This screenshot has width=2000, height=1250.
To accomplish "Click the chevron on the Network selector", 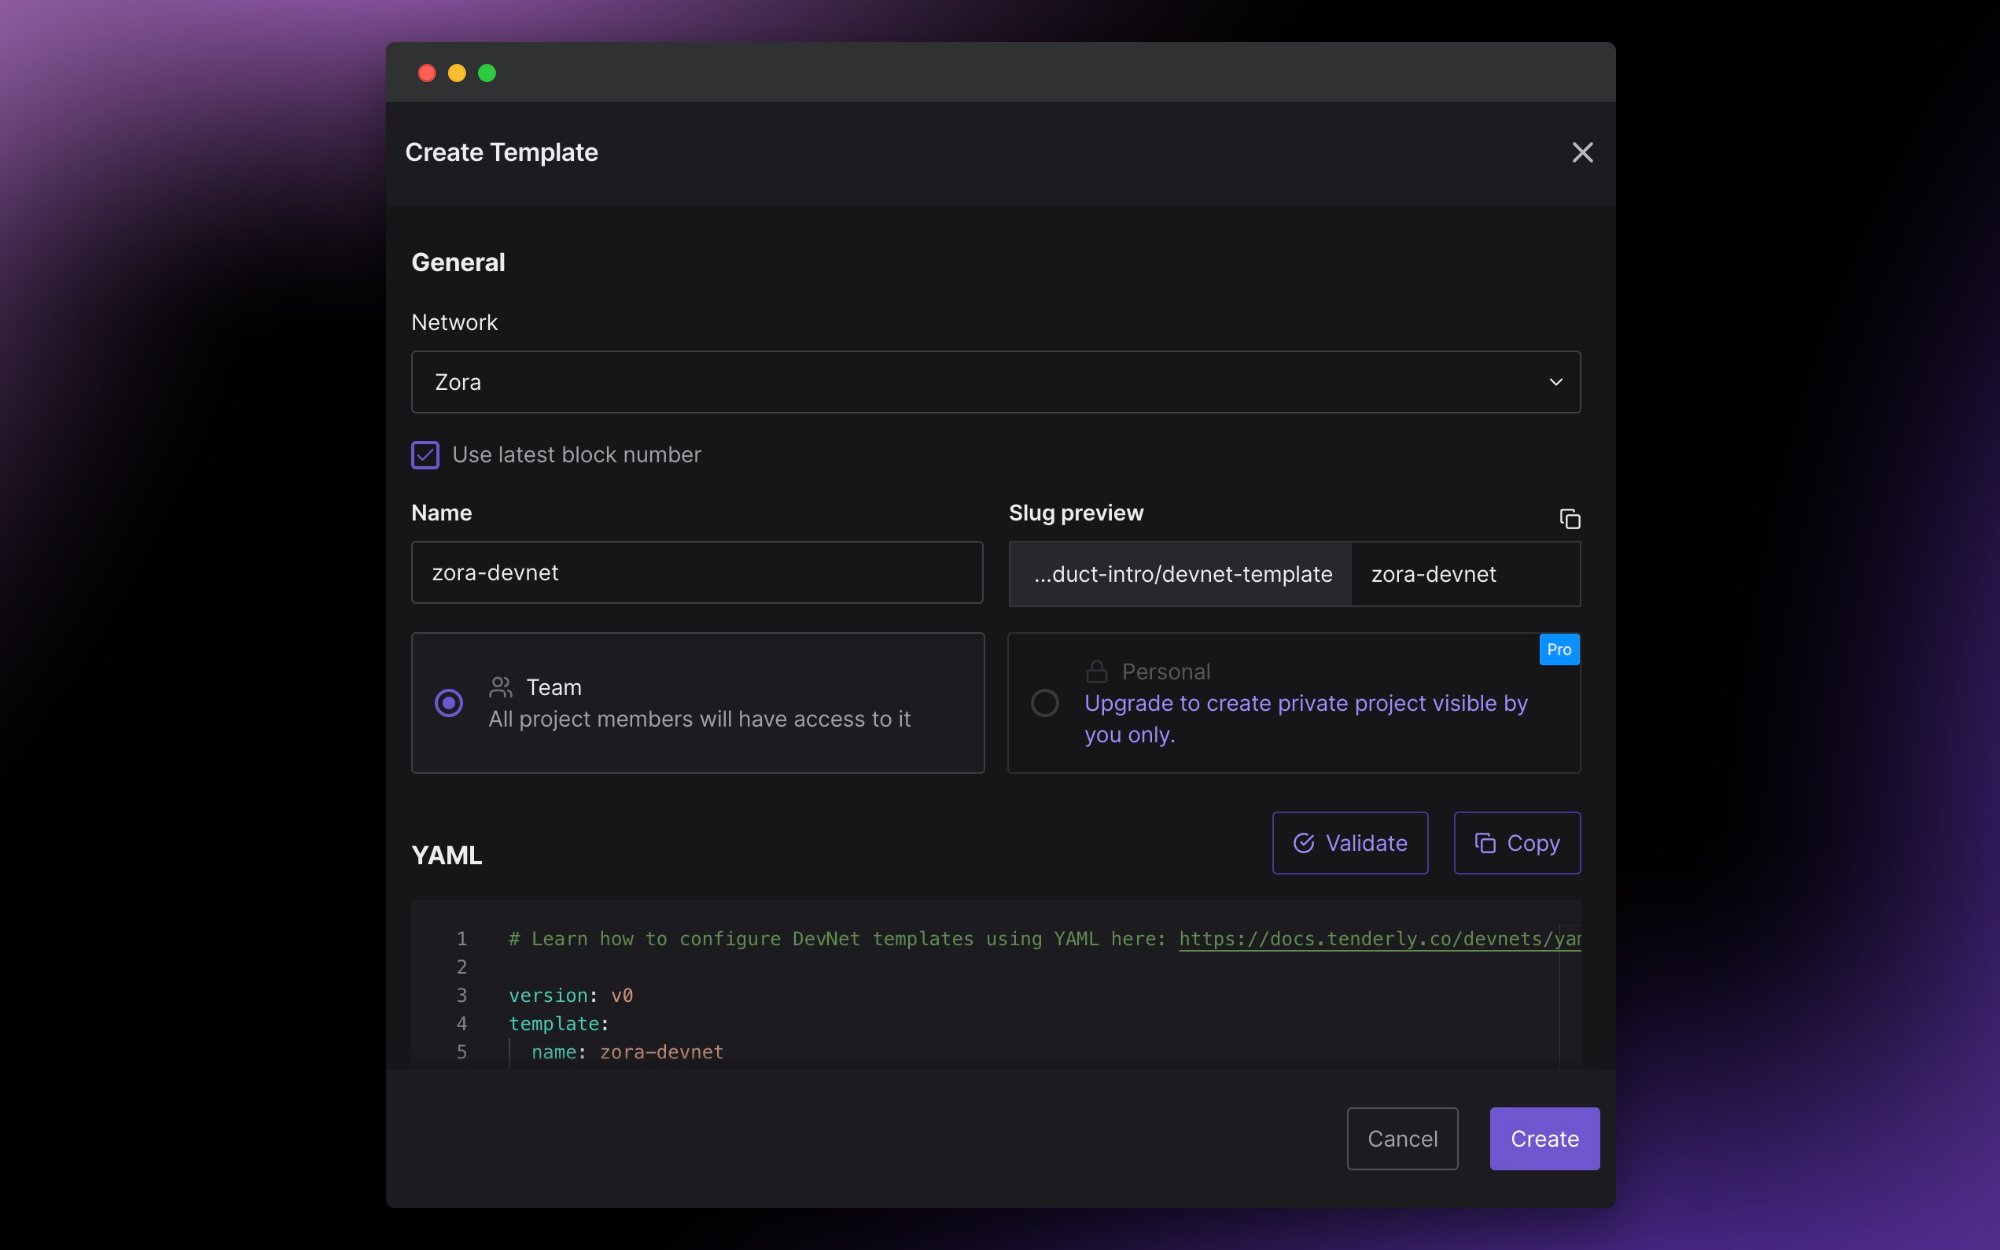I will tap(1555, 381).
